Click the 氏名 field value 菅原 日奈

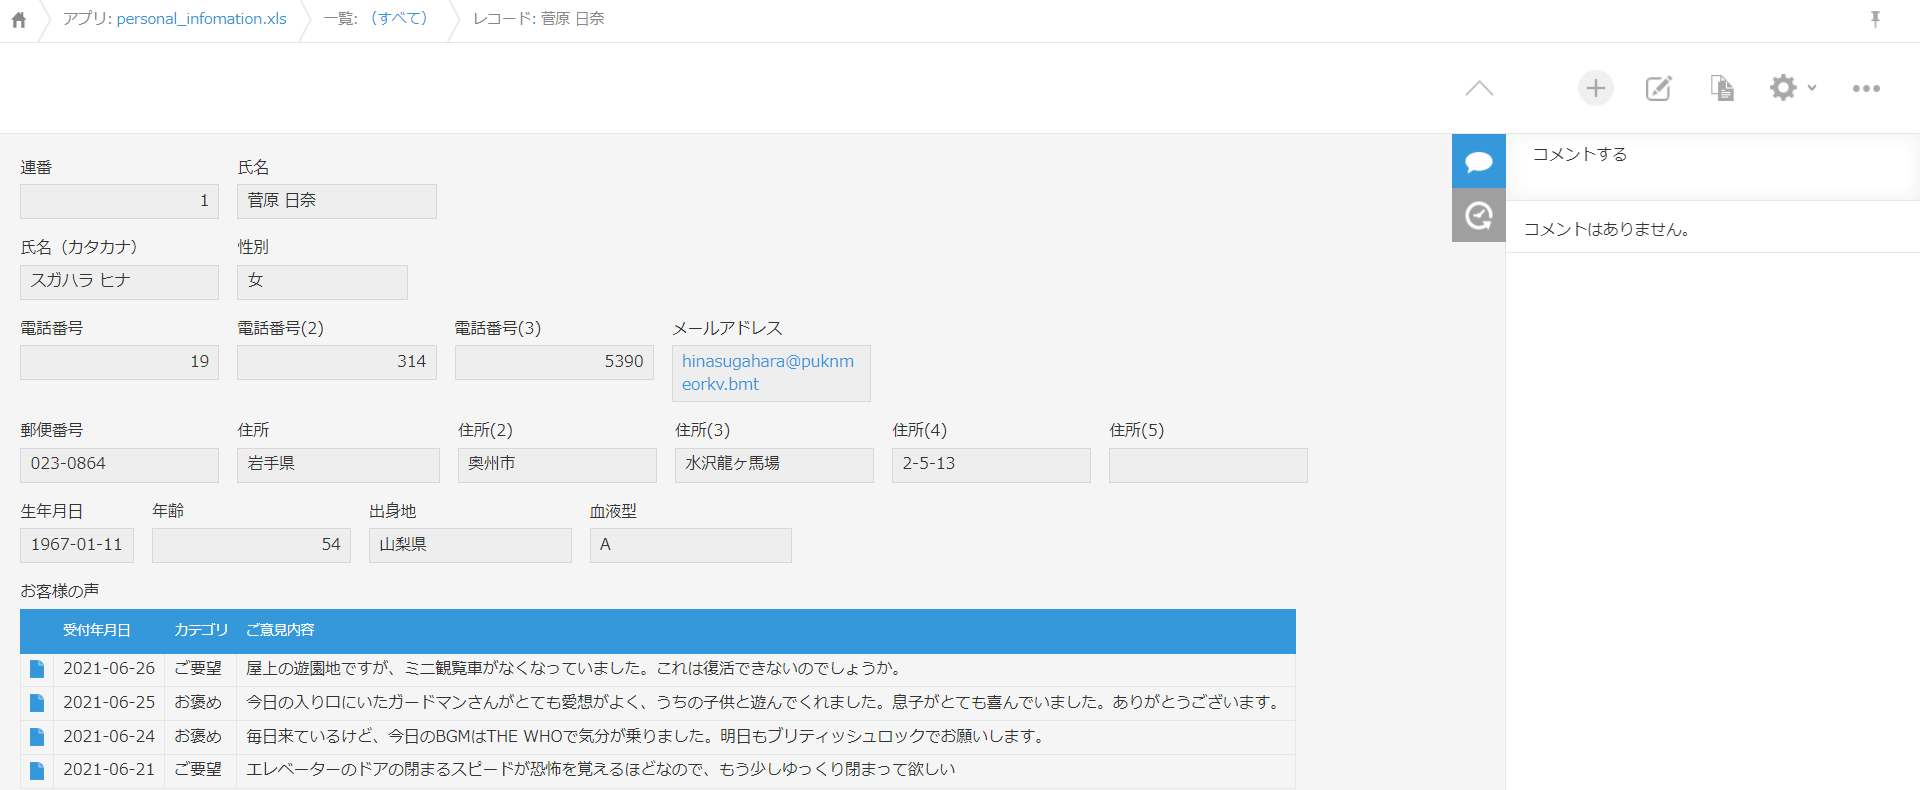click(337, 201)
